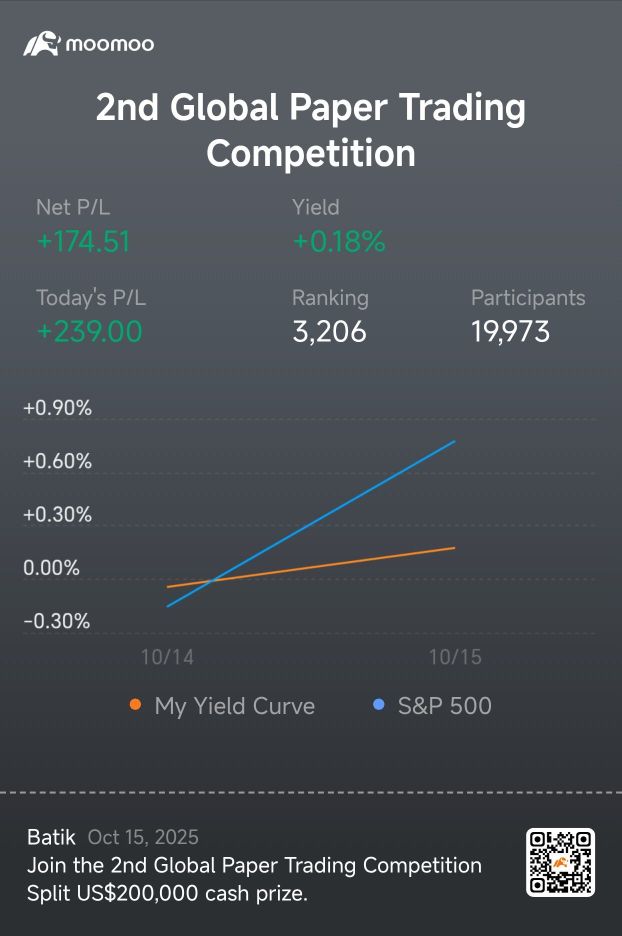Tap Today's P/L value +239.00
This screenshot has width=622, height=936.
pyautogui.click(x=90, y=332)
